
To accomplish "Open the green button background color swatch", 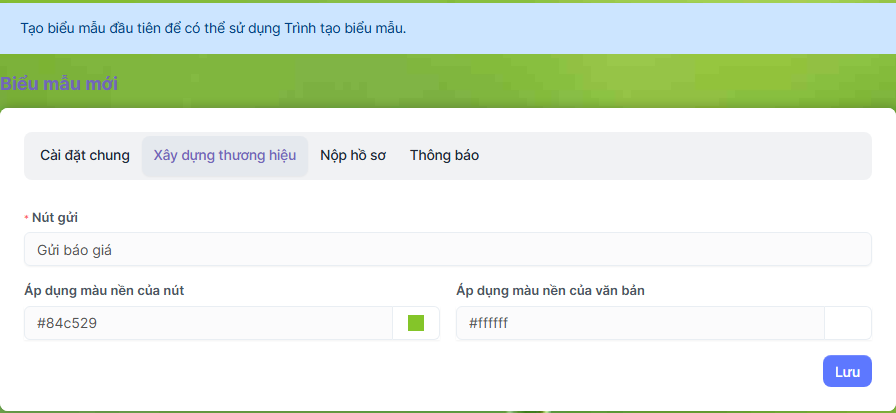I will coord(416,323).
